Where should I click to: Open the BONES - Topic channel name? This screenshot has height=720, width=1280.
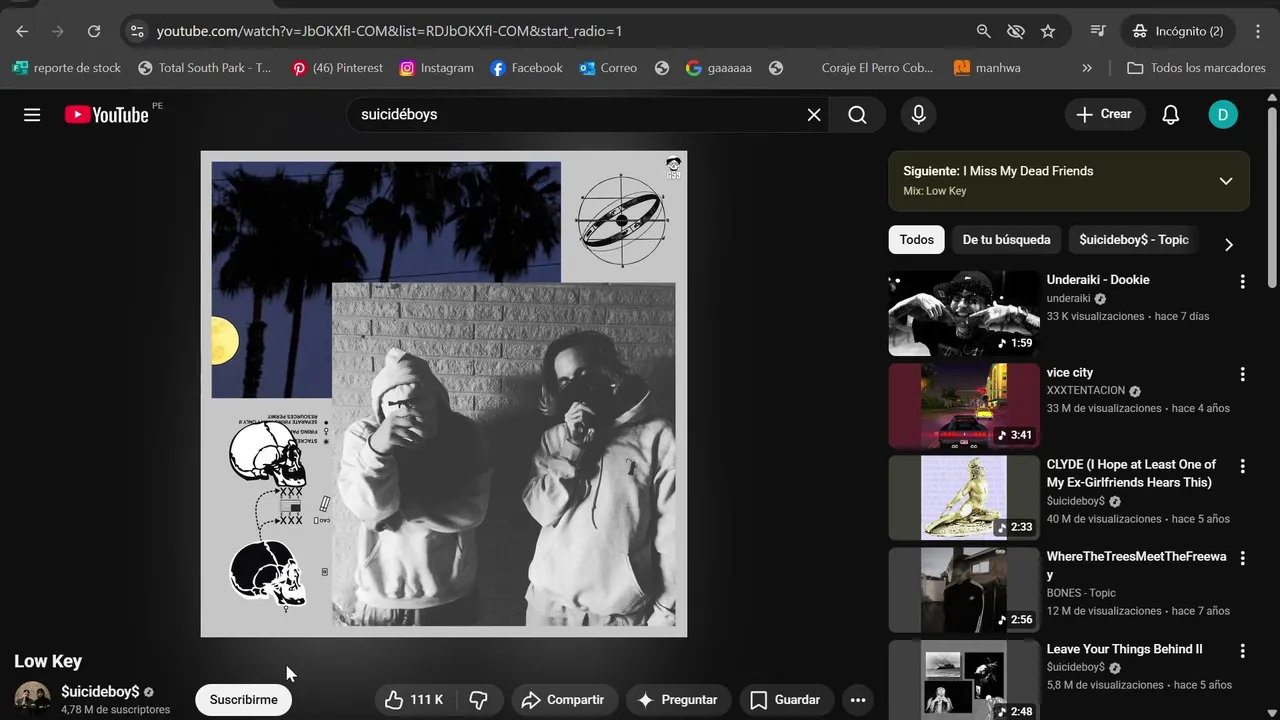[x=1081, y=593]
